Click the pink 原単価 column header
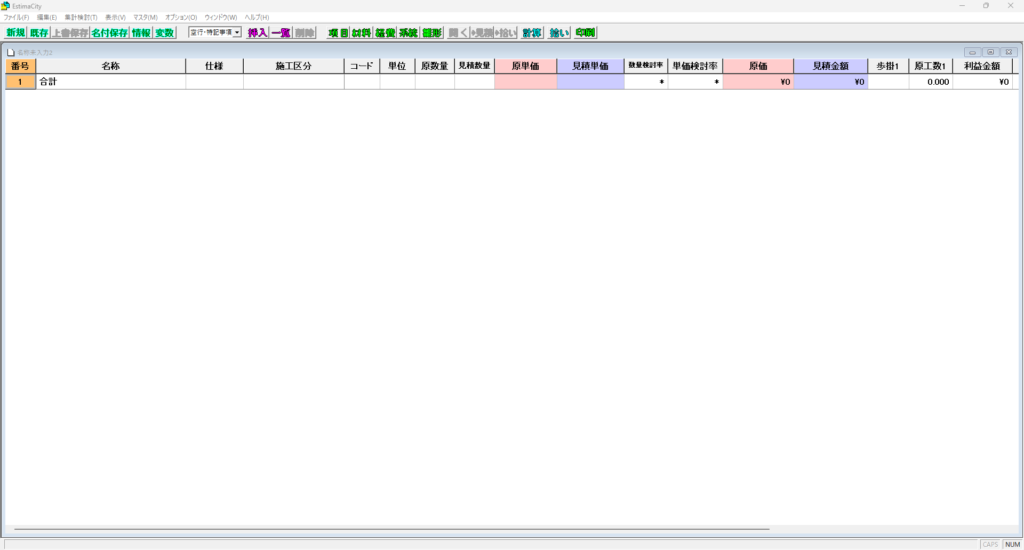The width and height of the screenshot is (1024, 550). coord(526,66)
